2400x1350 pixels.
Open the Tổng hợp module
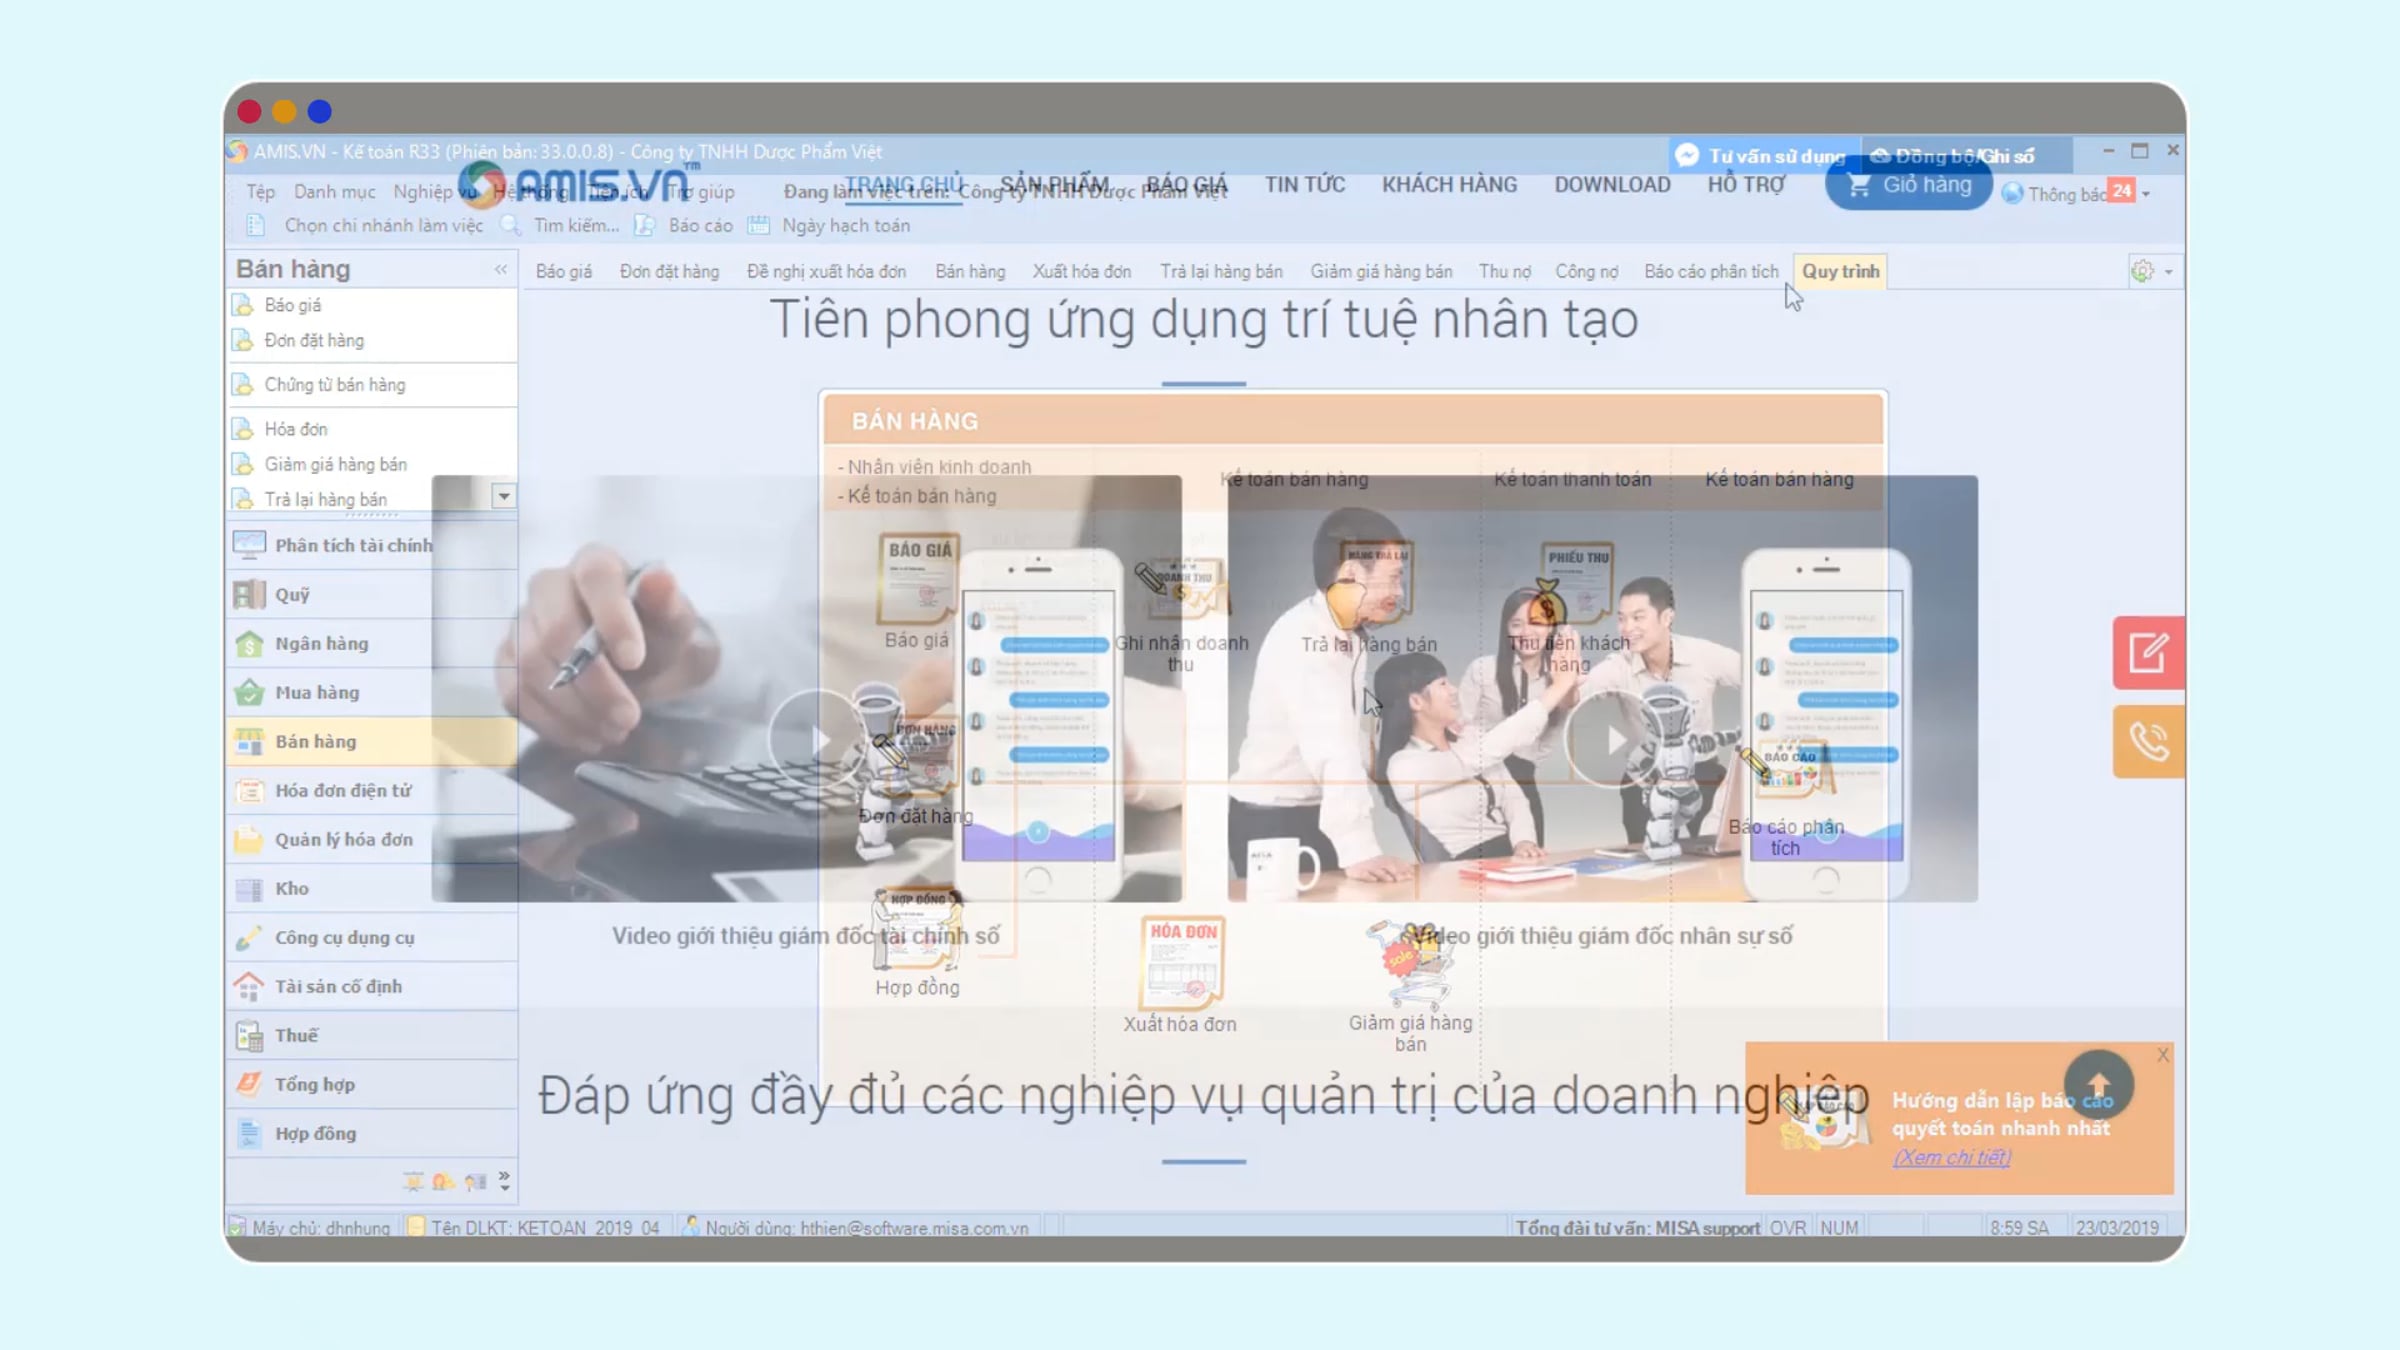pos(372,1084)
